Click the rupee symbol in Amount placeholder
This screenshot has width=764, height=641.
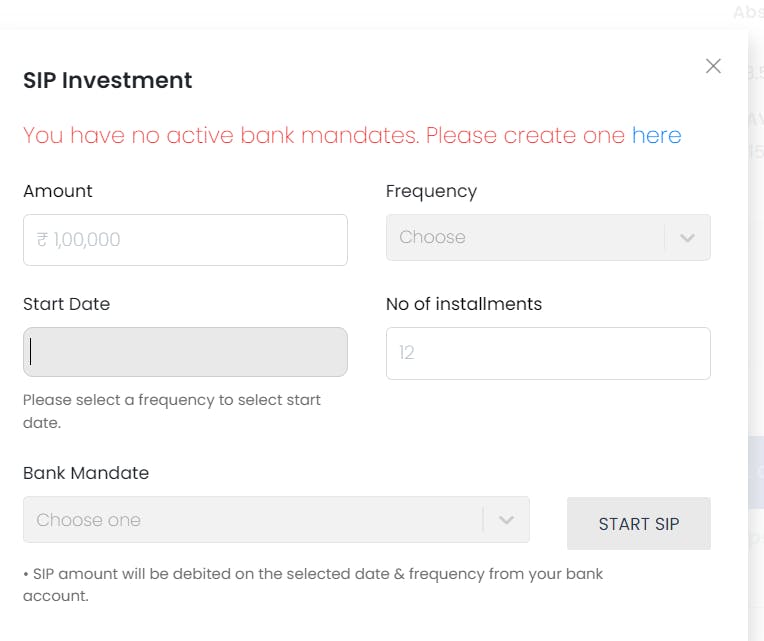point(42,240)
